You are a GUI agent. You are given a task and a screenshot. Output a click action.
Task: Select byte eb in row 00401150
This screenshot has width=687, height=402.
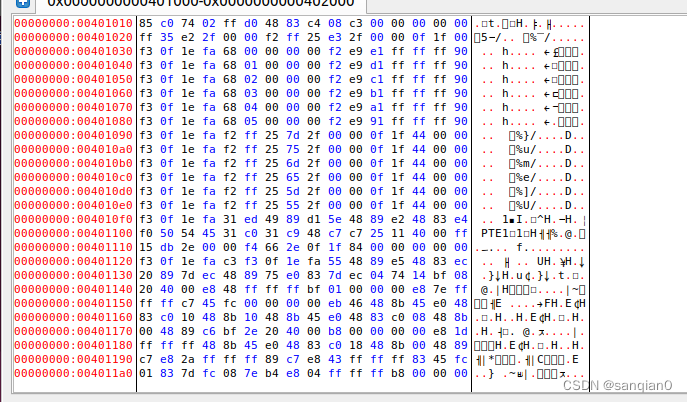click(335, 303)
